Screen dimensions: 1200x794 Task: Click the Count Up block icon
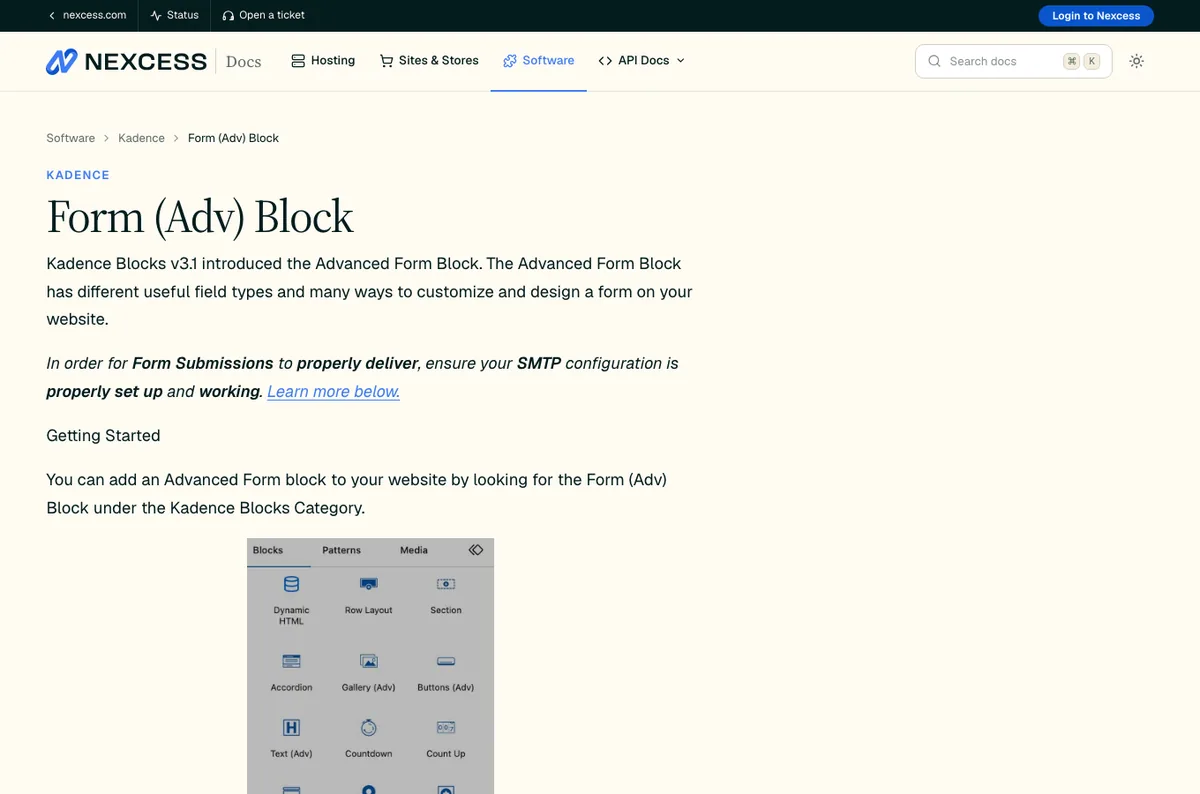(x=446, y=727)
